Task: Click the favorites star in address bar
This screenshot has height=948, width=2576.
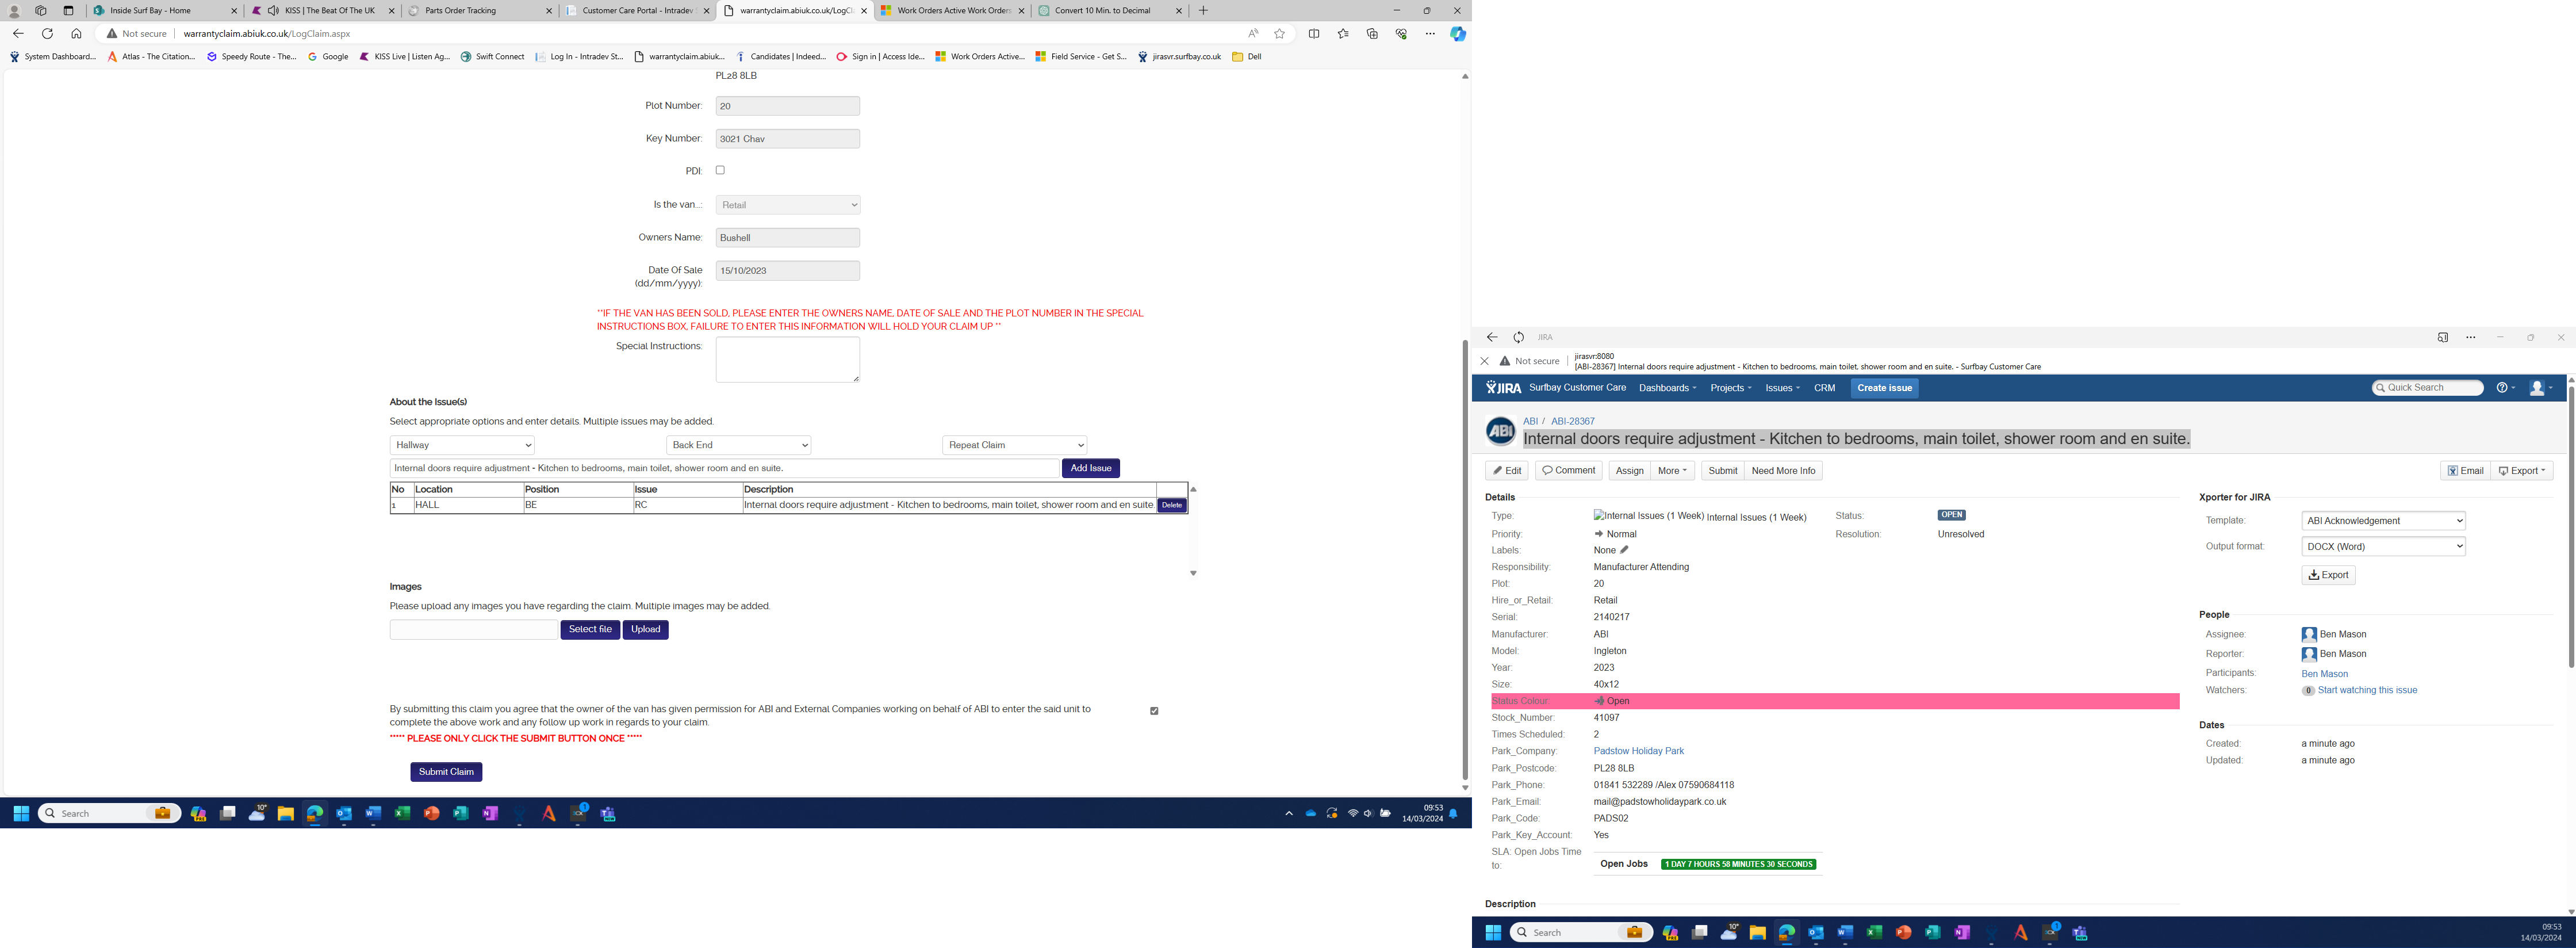Action: [1279, 33]
